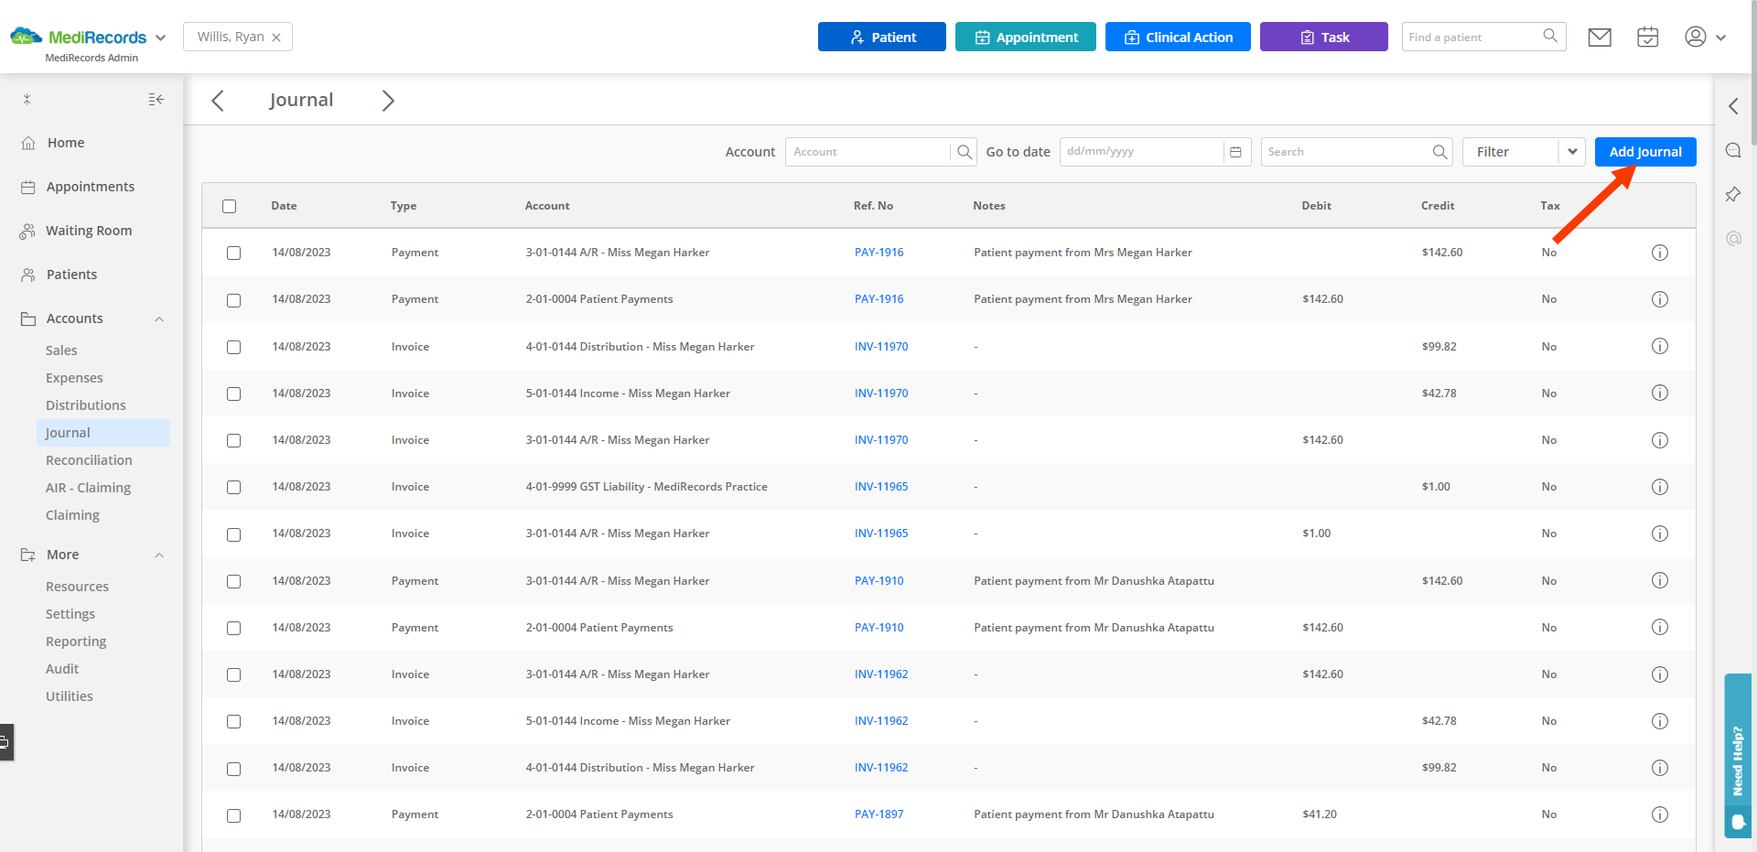Check the INV-11970 A/R $142.60 debit row

coord(234,440)
